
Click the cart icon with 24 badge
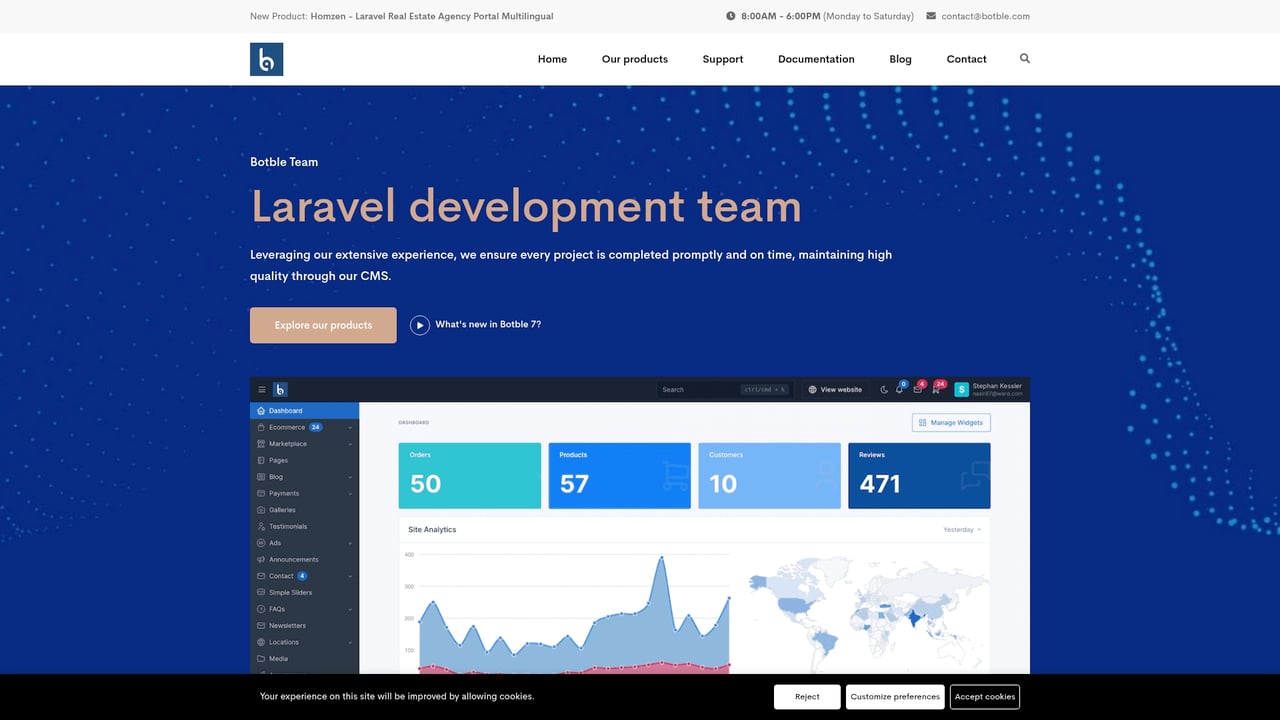click(x=936, y=390)
